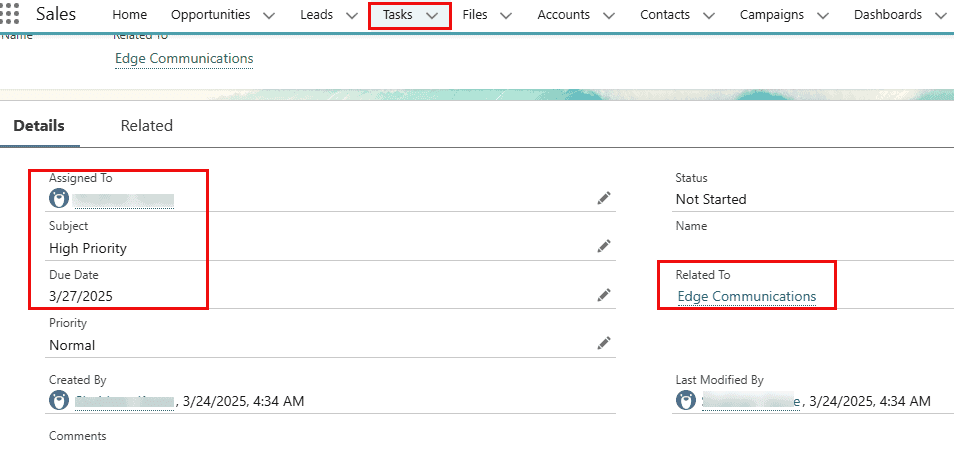Go to the Home tab

tap(130, 15)
